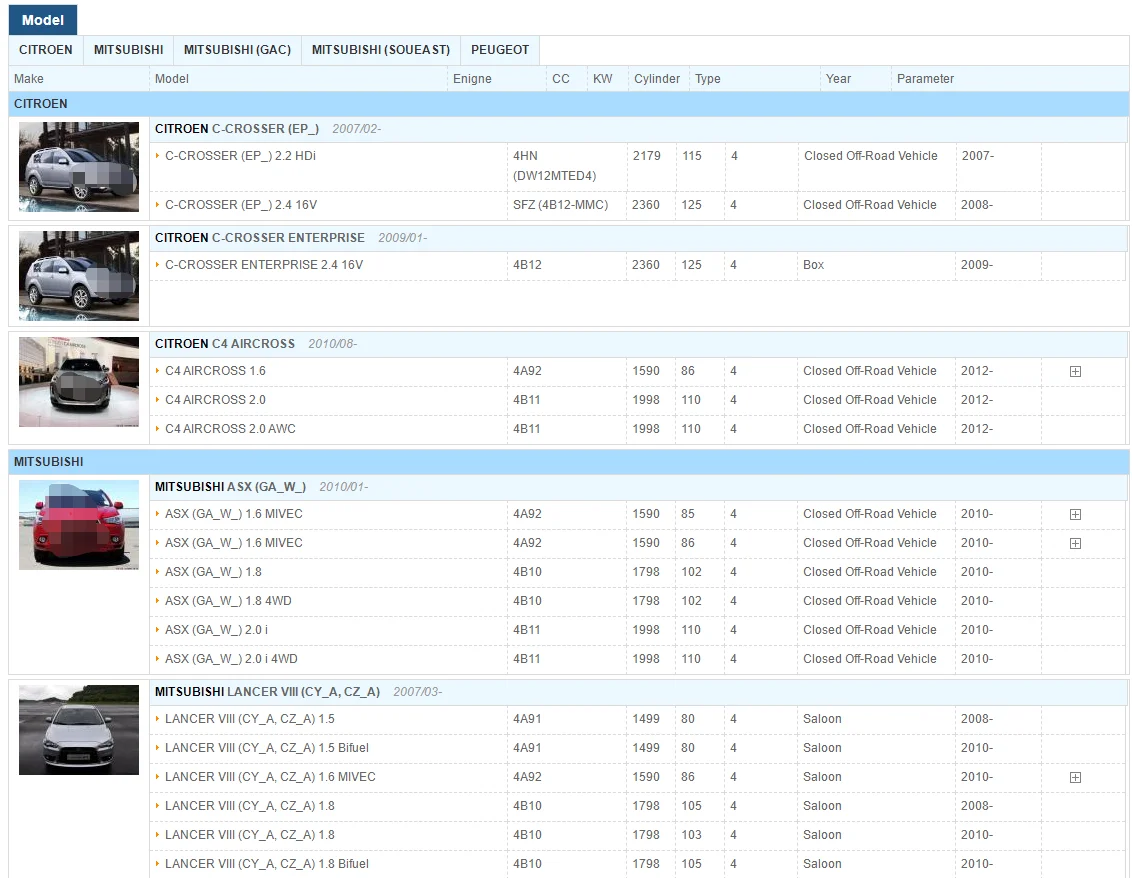This screenshot has height=878, width=1132.
Task: Open the red Mitsubishi ASX thumbnail
Action: pos(79,525)
